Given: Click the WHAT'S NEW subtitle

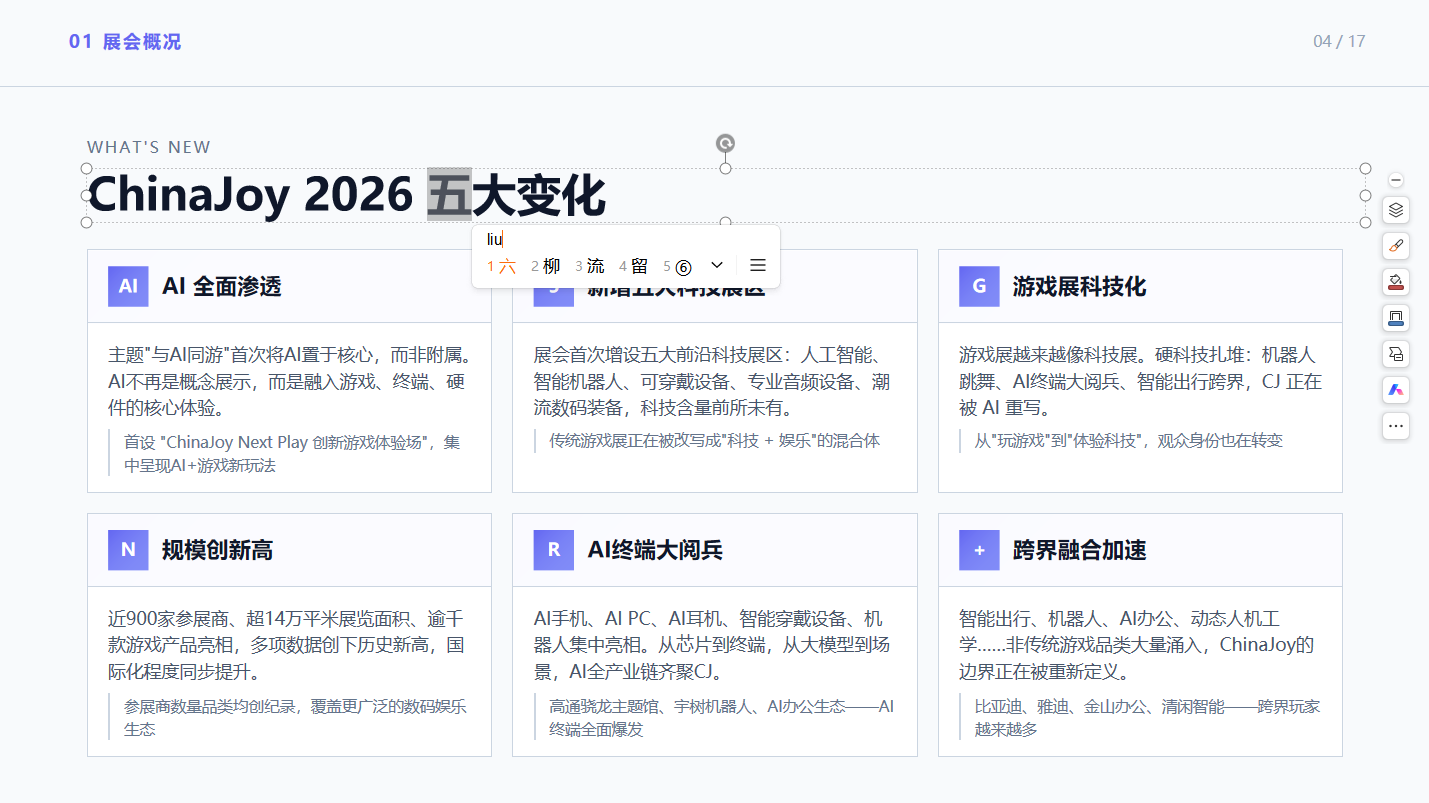Looking at the screenshot, I should tap(149, 148).
